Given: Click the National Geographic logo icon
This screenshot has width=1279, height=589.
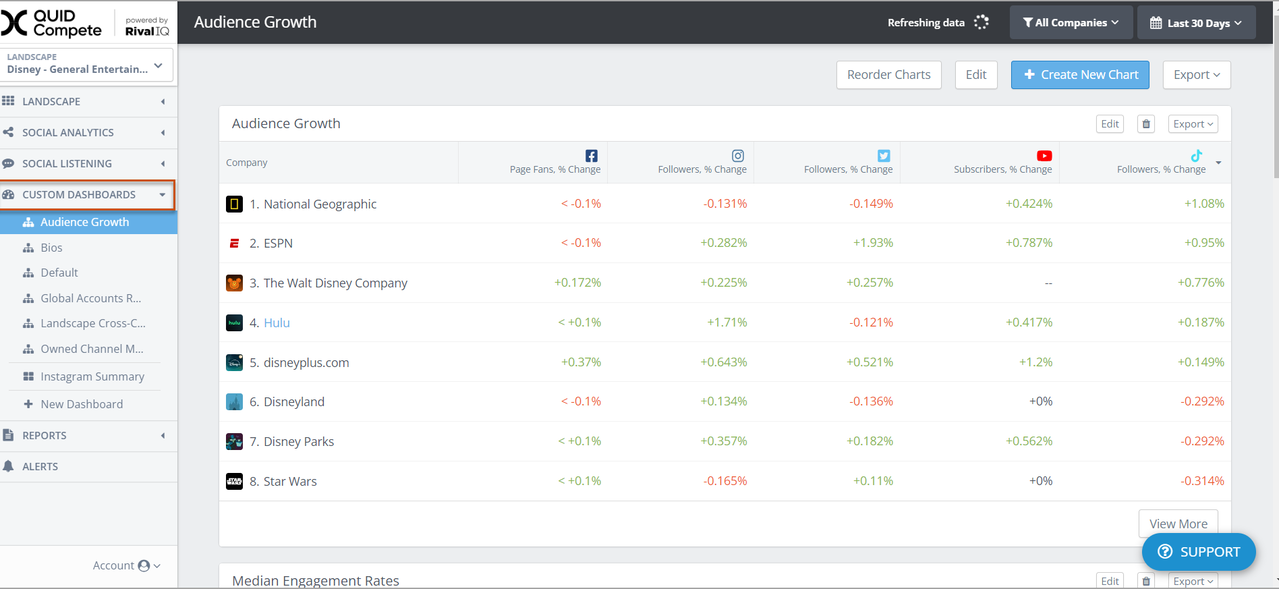Looking at the screenshot, I should (234, 204).
